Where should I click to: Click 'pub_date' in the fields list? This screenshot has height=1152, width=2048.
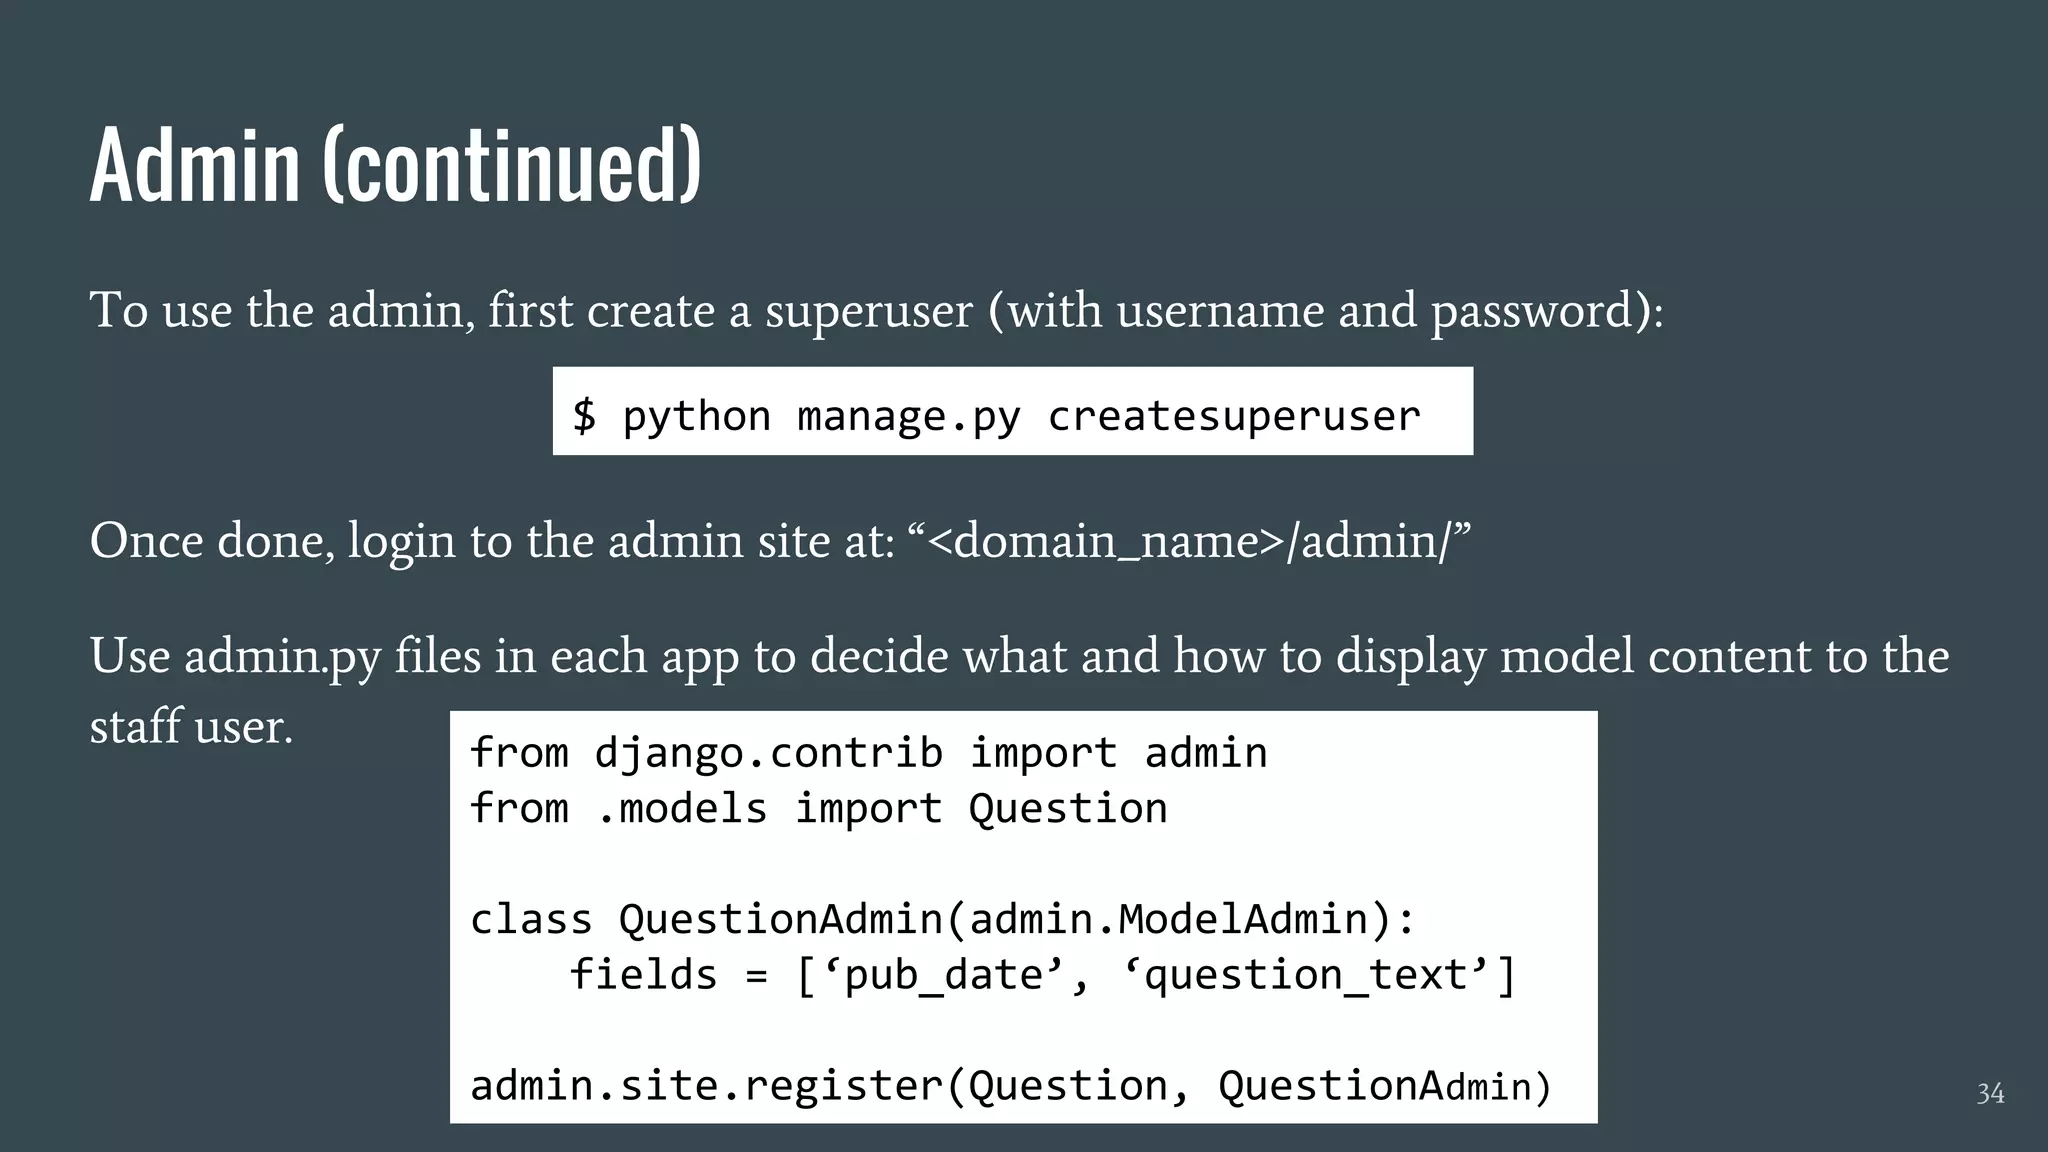coord(943,976)
